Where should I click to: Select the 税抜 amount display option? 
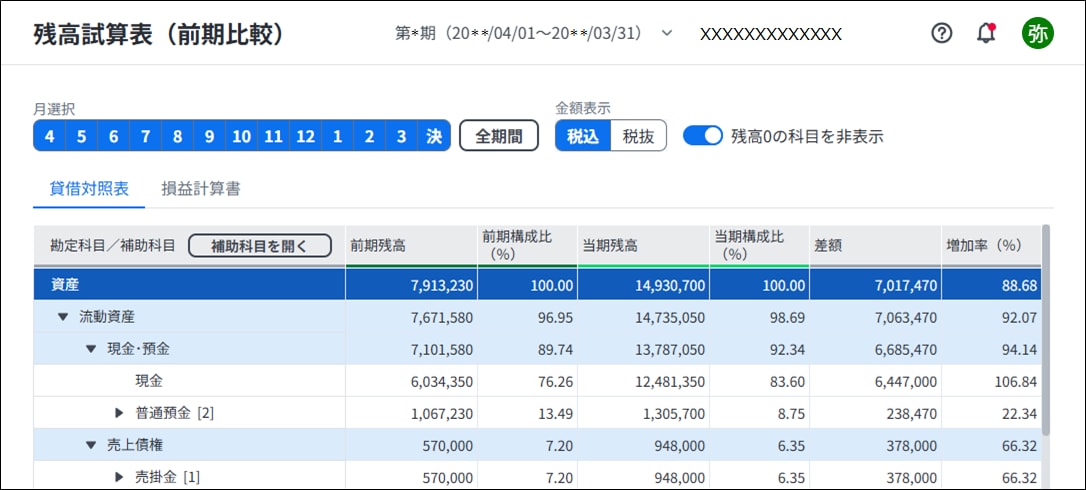pos(639,136)
